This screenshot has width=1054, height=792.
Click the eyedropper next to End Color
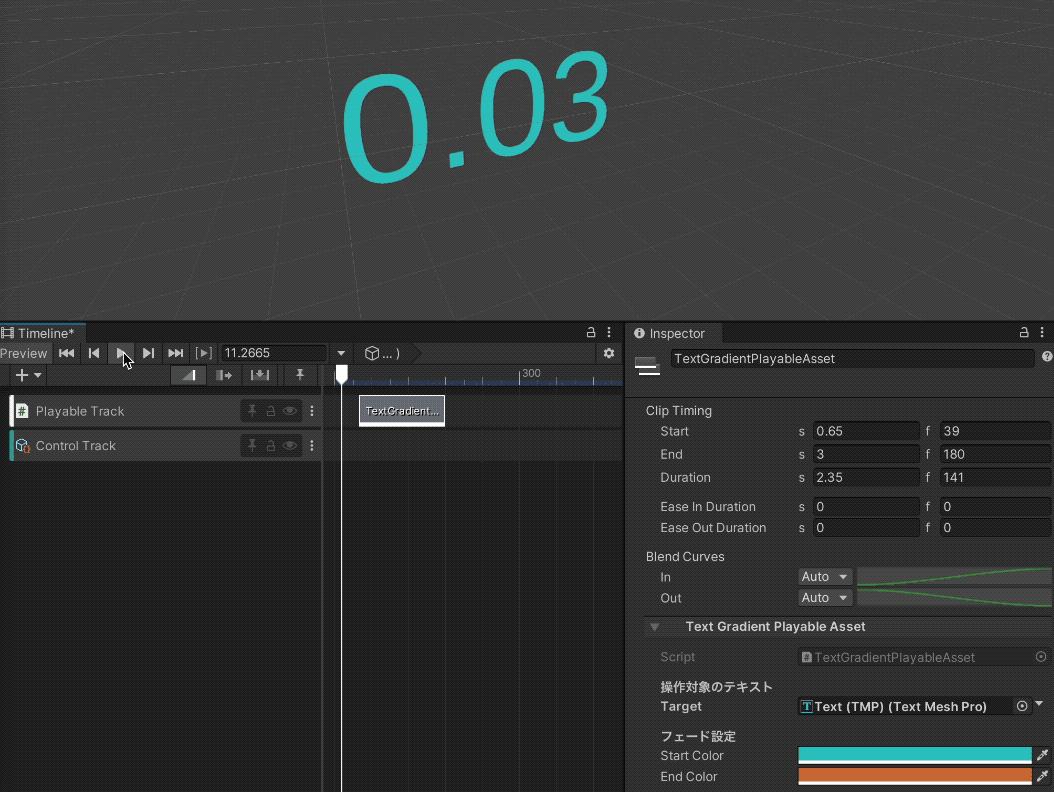click(x=1041, y=776)
